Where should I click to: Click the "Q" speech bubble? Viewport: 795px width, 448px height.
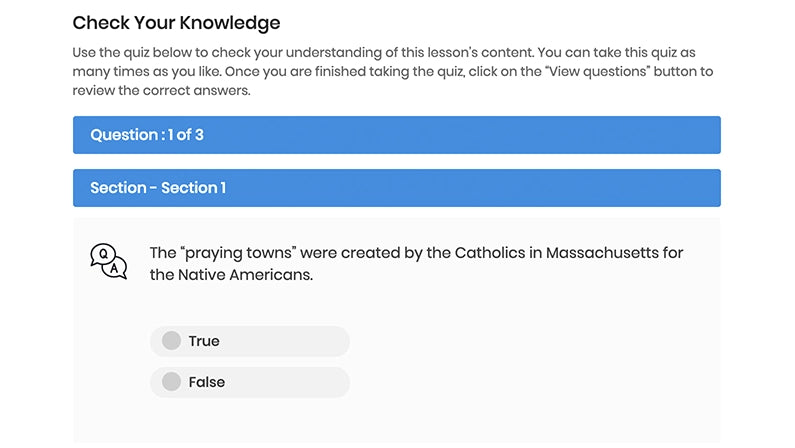tap(102, 254)
